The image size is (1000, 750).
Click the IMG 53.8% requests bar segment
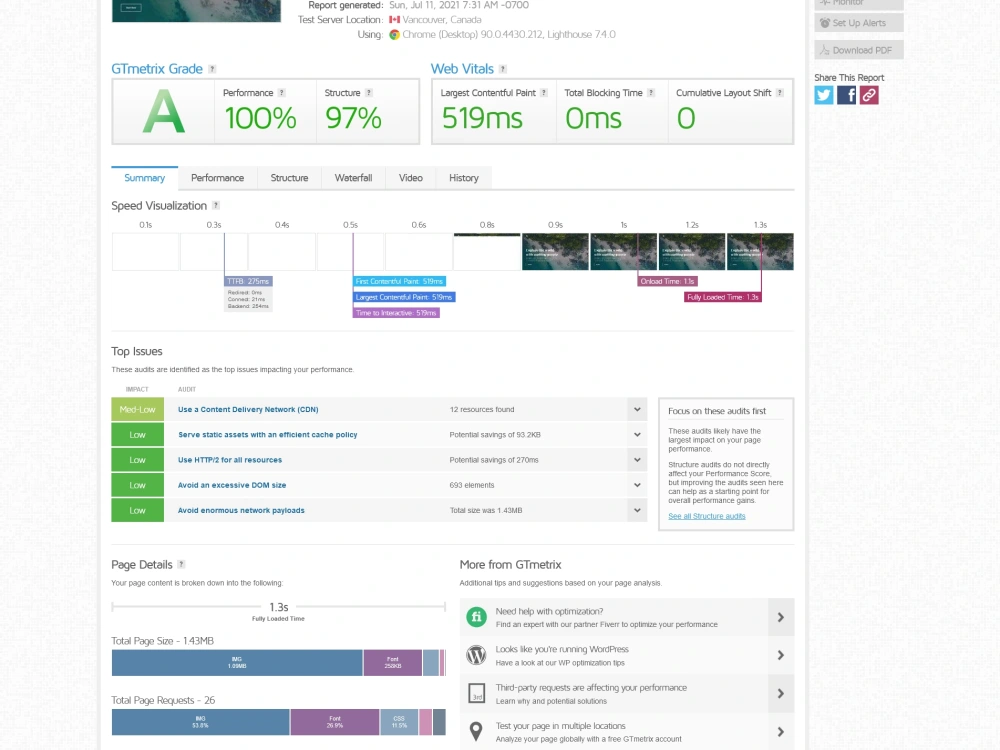[x=200, y=722]
